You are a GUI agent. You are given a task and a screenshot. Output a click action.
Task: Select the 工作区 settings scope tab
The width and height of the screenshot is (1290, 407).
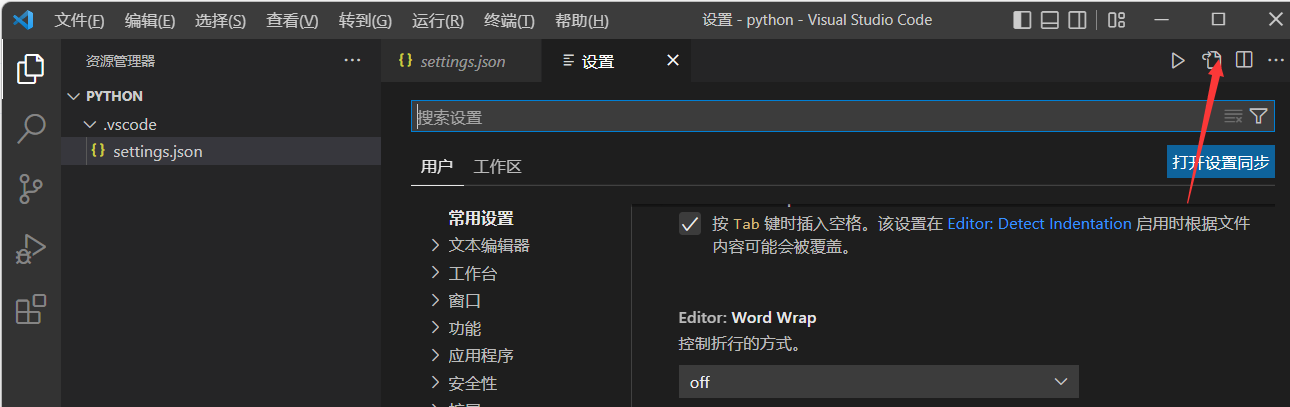coord(498,167)
